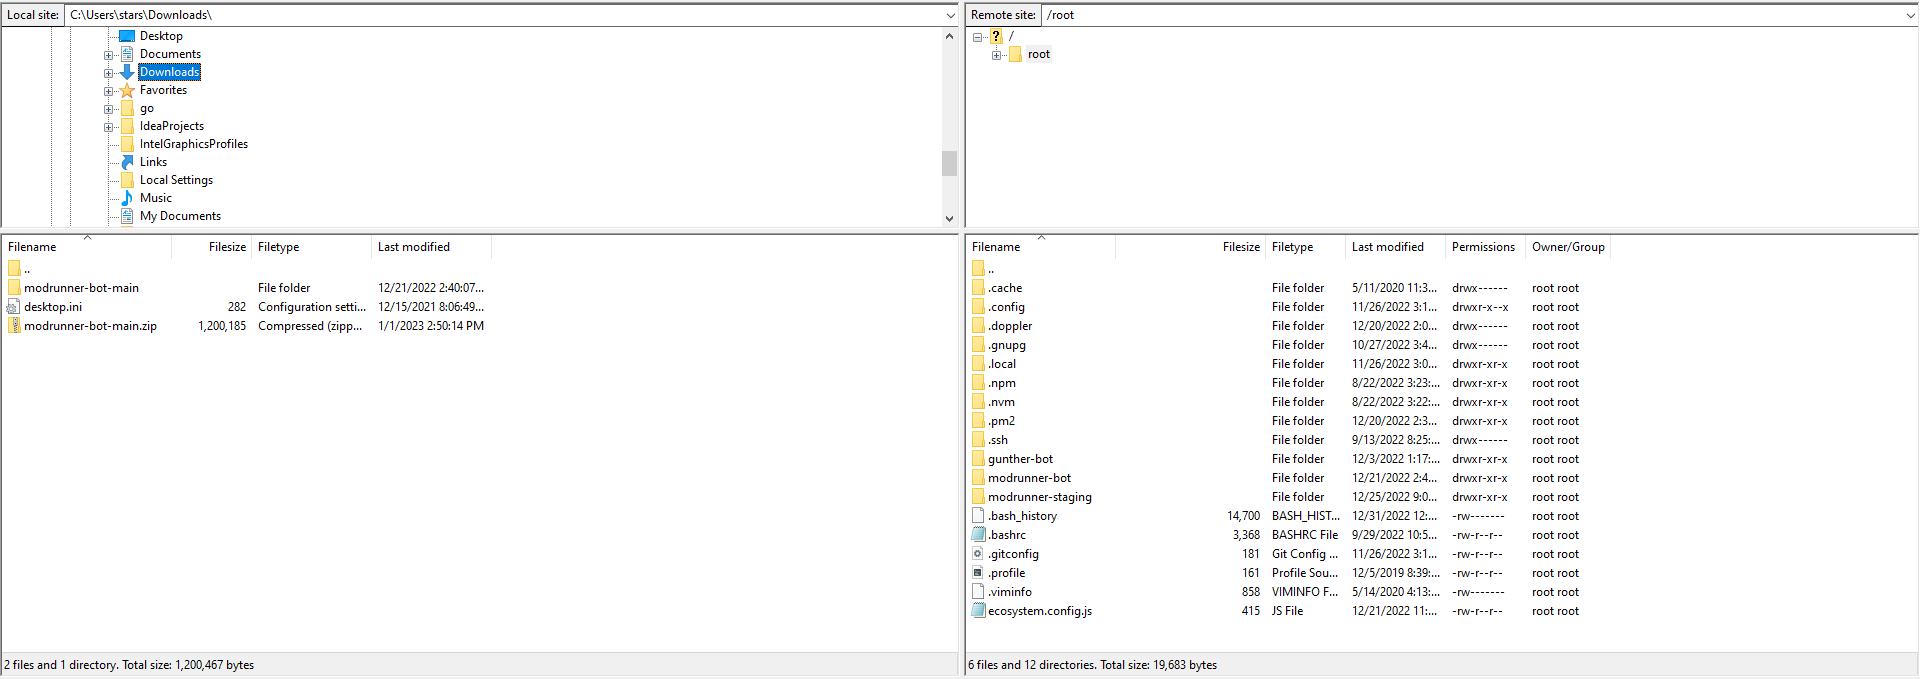Screen dimensions: 1920x679
Task: Click the local tree scroll up arrow
Action: tap(949, 36)
